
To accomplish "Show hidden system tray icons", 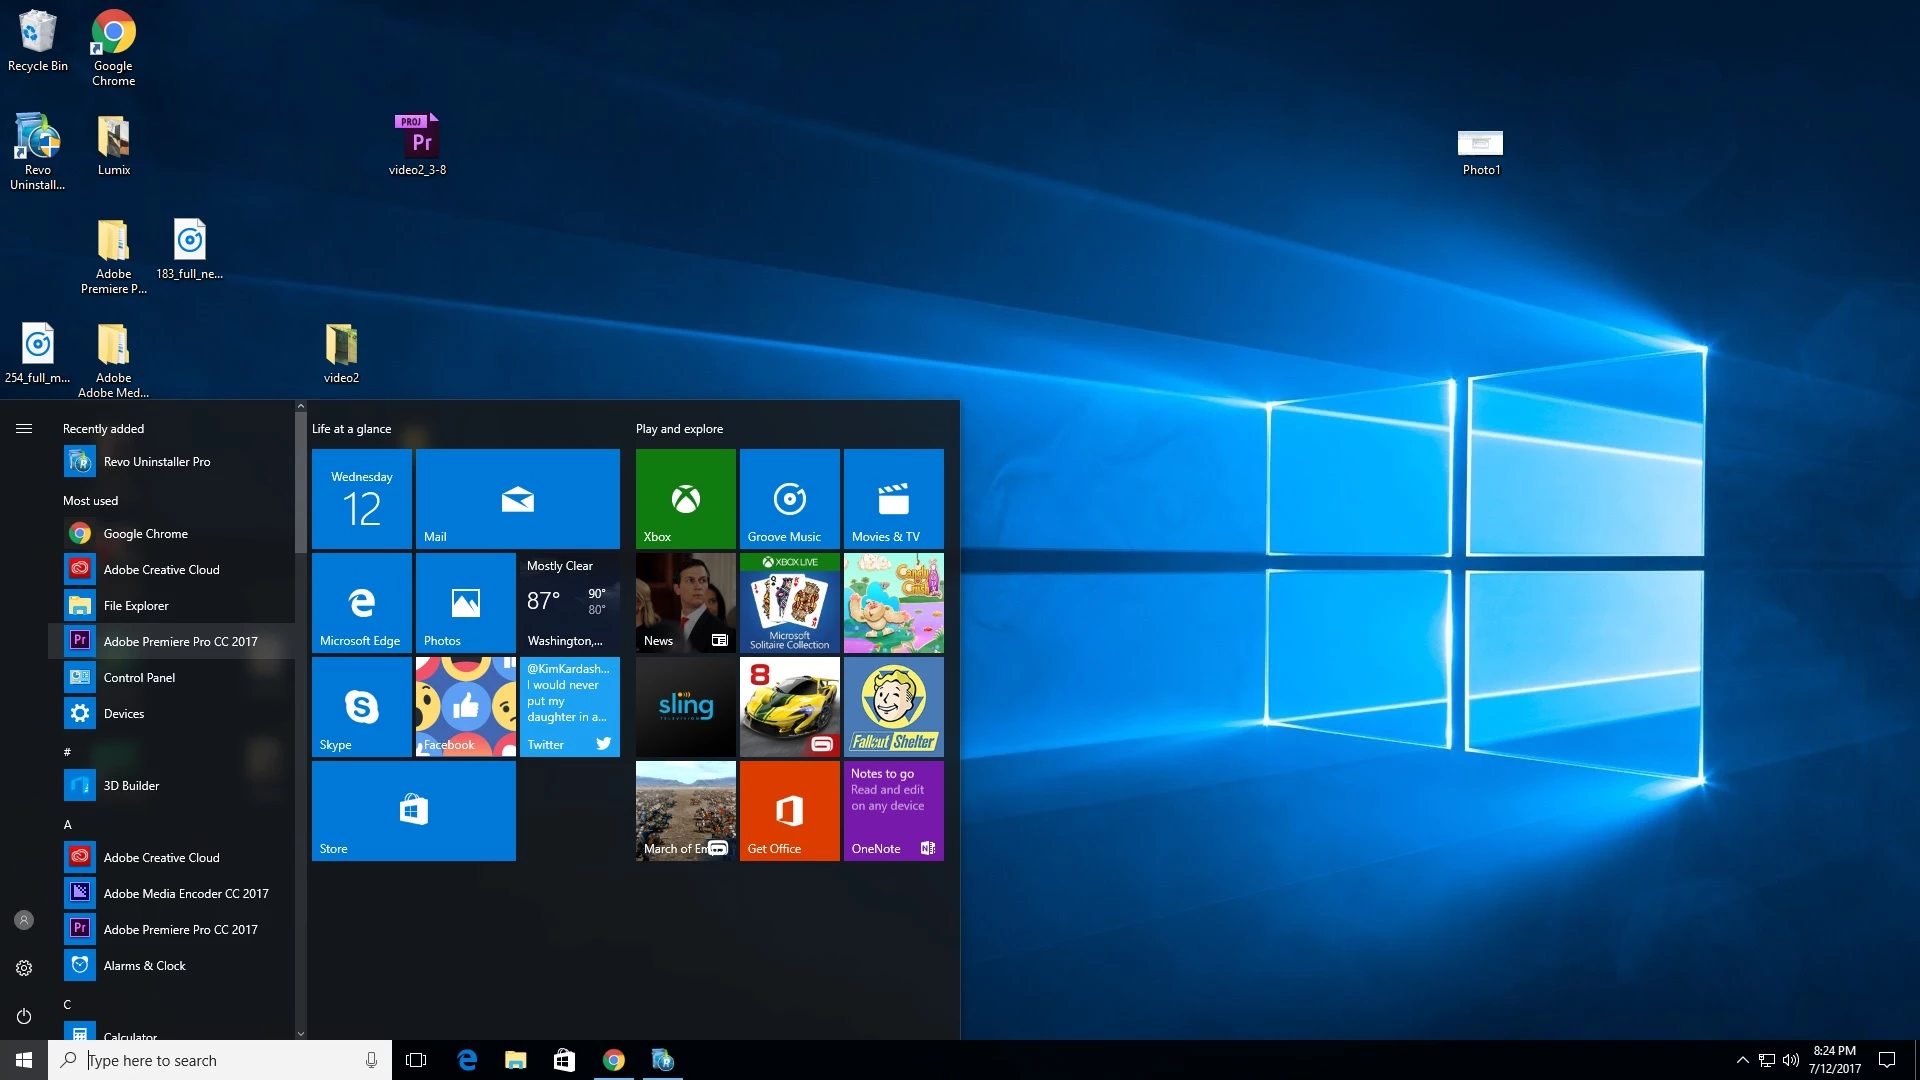I will 1742,1060.
